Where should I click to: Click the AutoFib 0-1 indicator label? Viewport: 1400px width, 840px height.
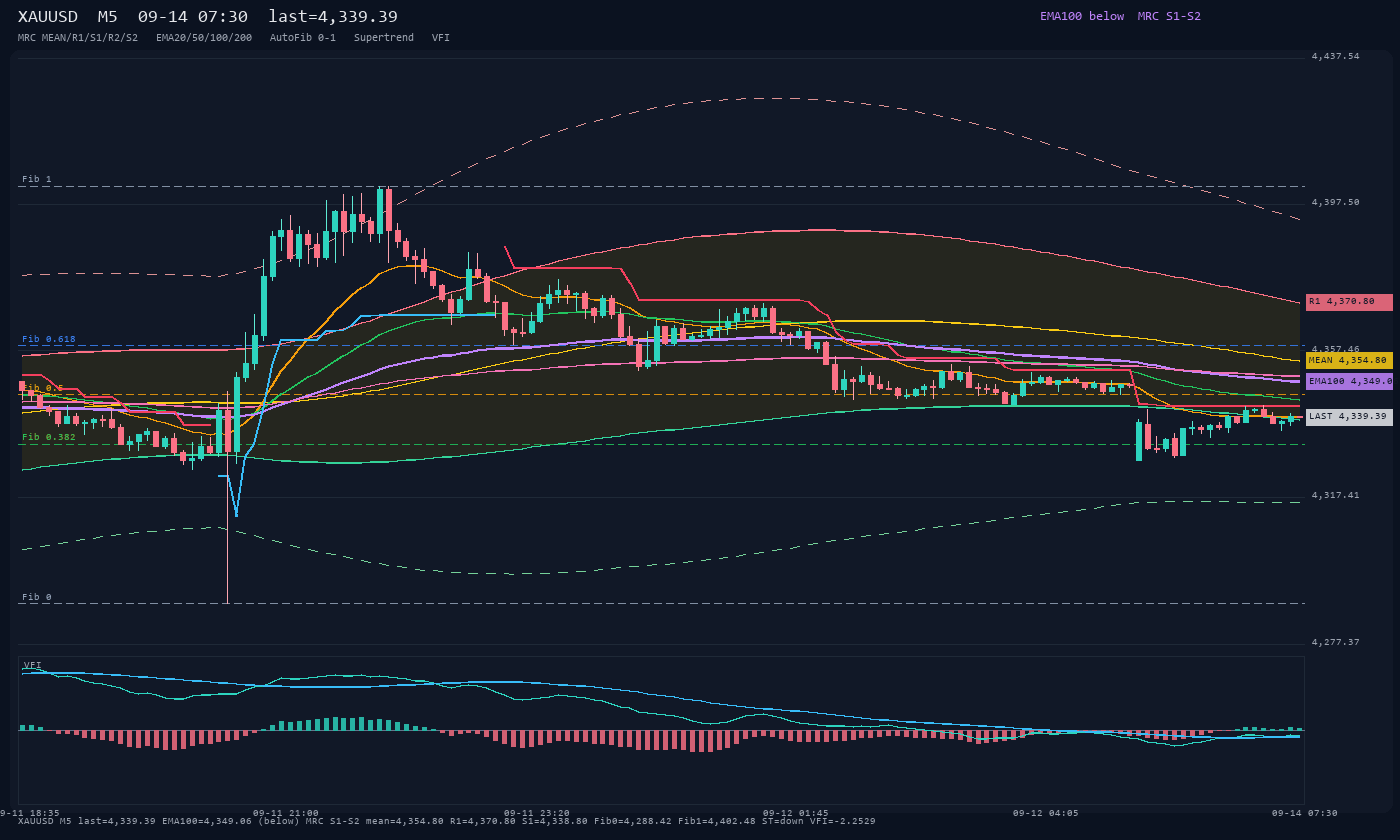click(303, 38)
